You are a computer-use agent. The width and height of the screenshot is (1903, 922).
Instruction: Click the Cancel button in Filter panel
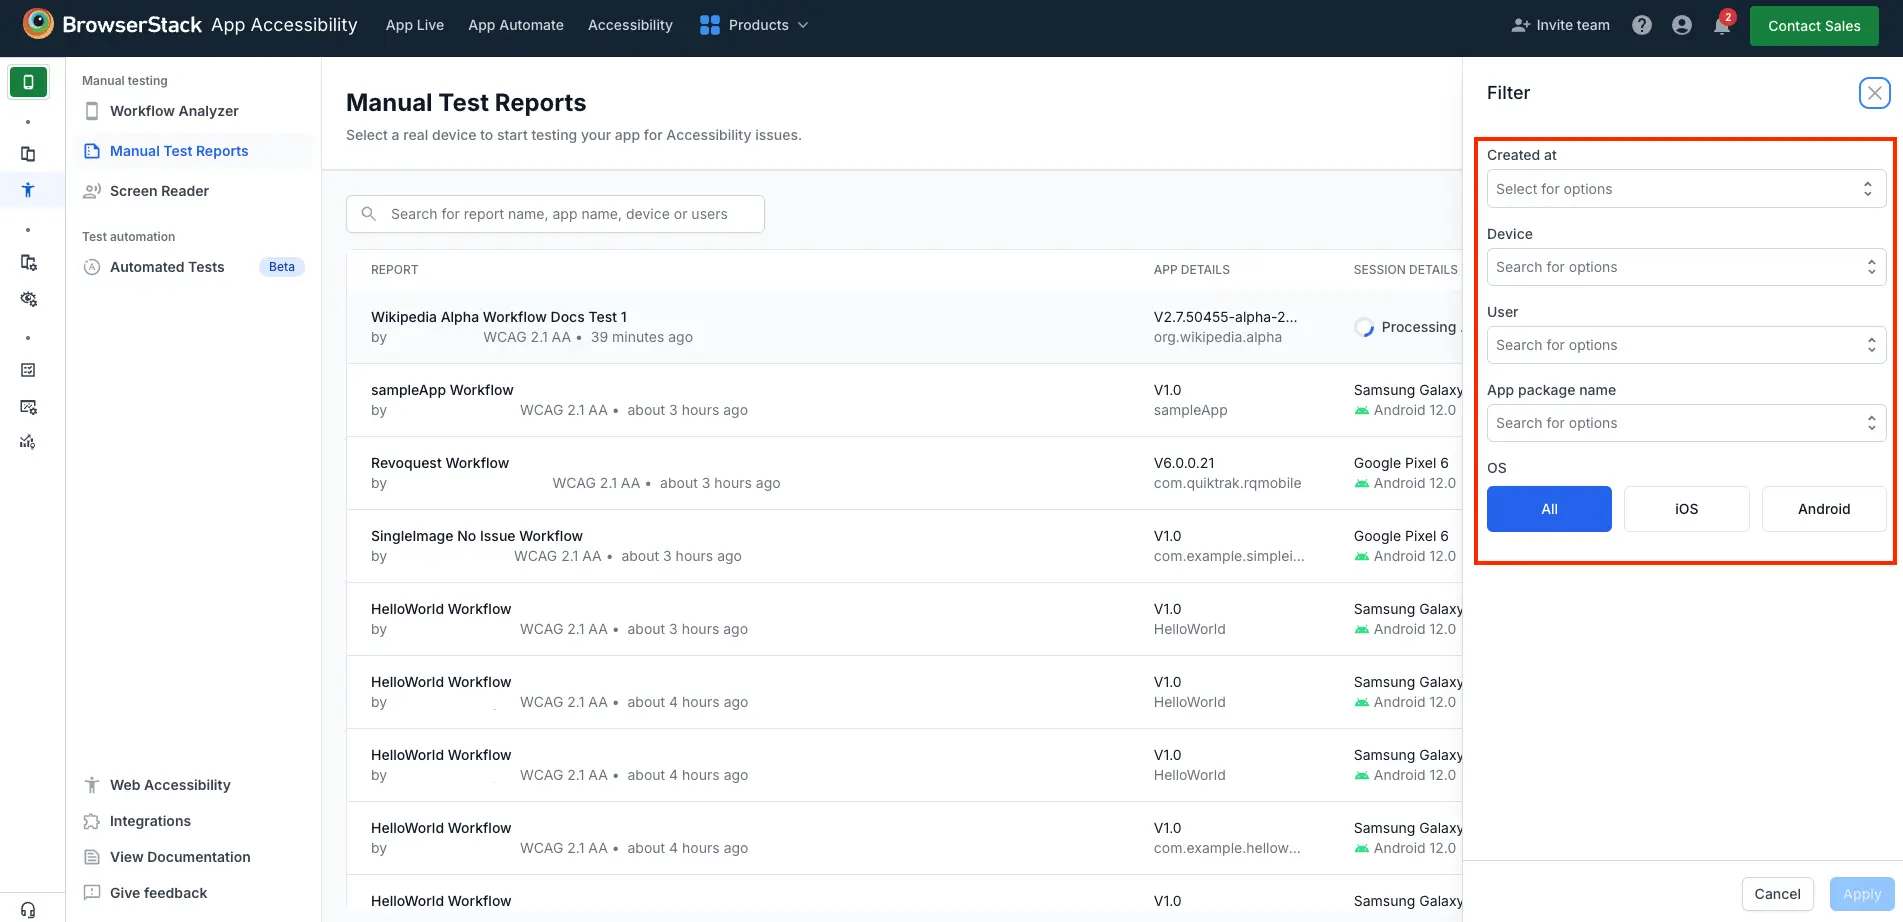[1776, 894]
